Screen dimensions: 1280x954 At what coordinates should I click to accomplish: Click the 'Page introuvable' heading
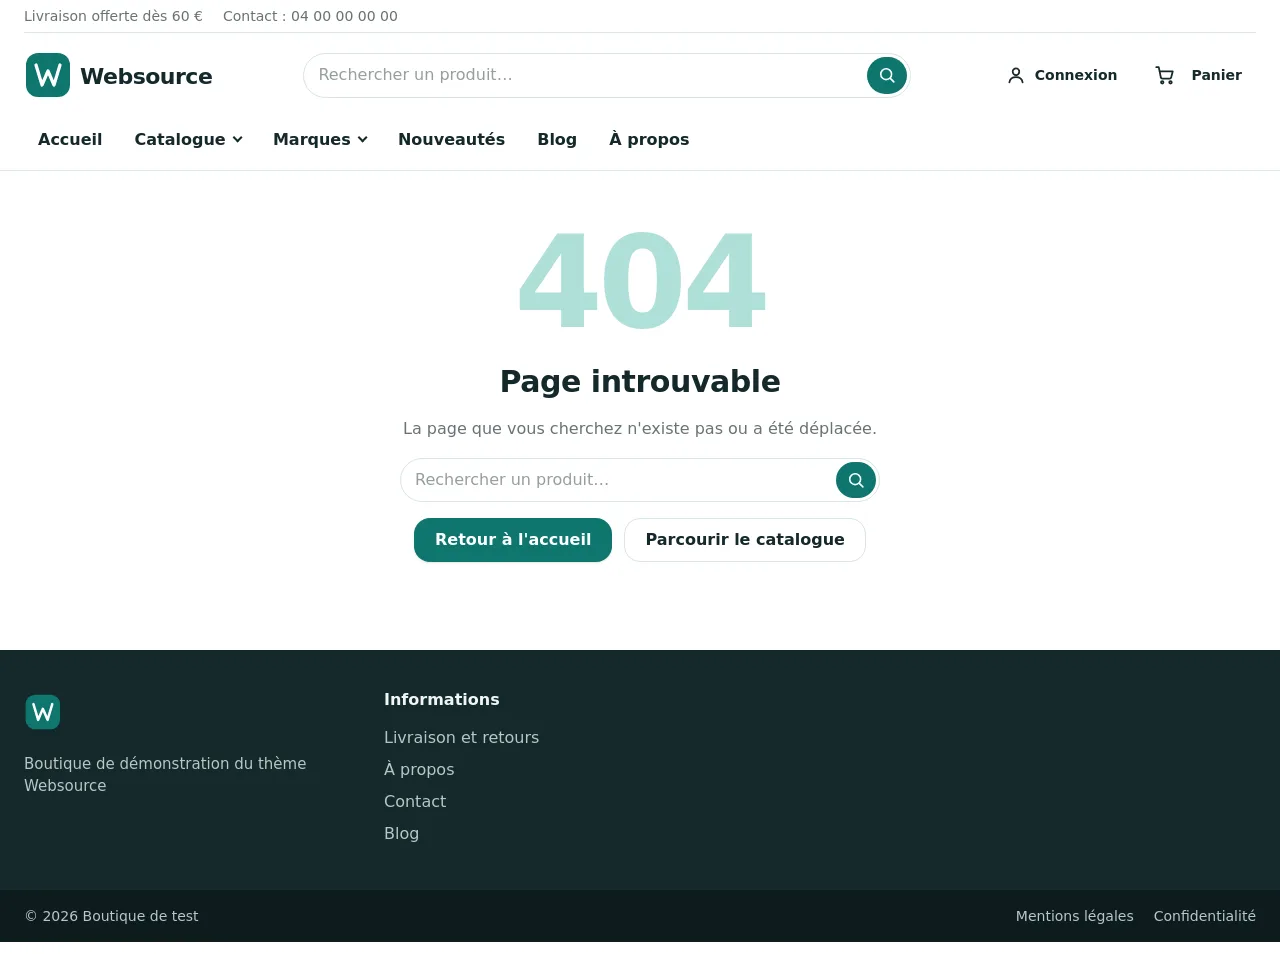point(640,381)
